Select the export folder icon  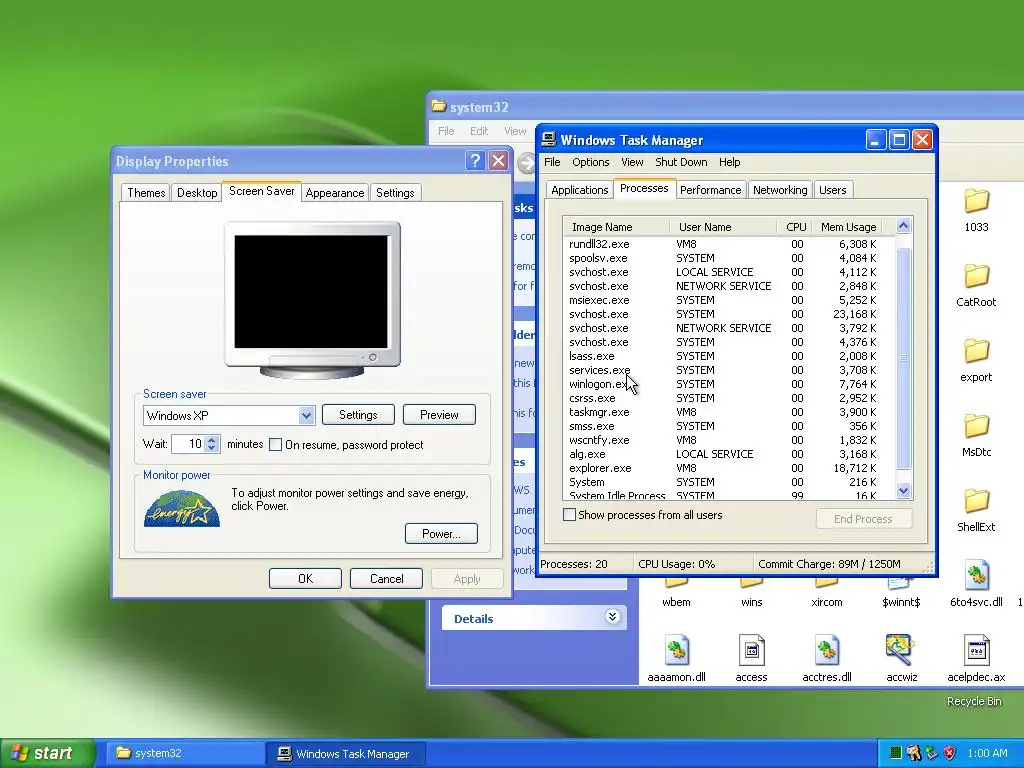(976, 351)
